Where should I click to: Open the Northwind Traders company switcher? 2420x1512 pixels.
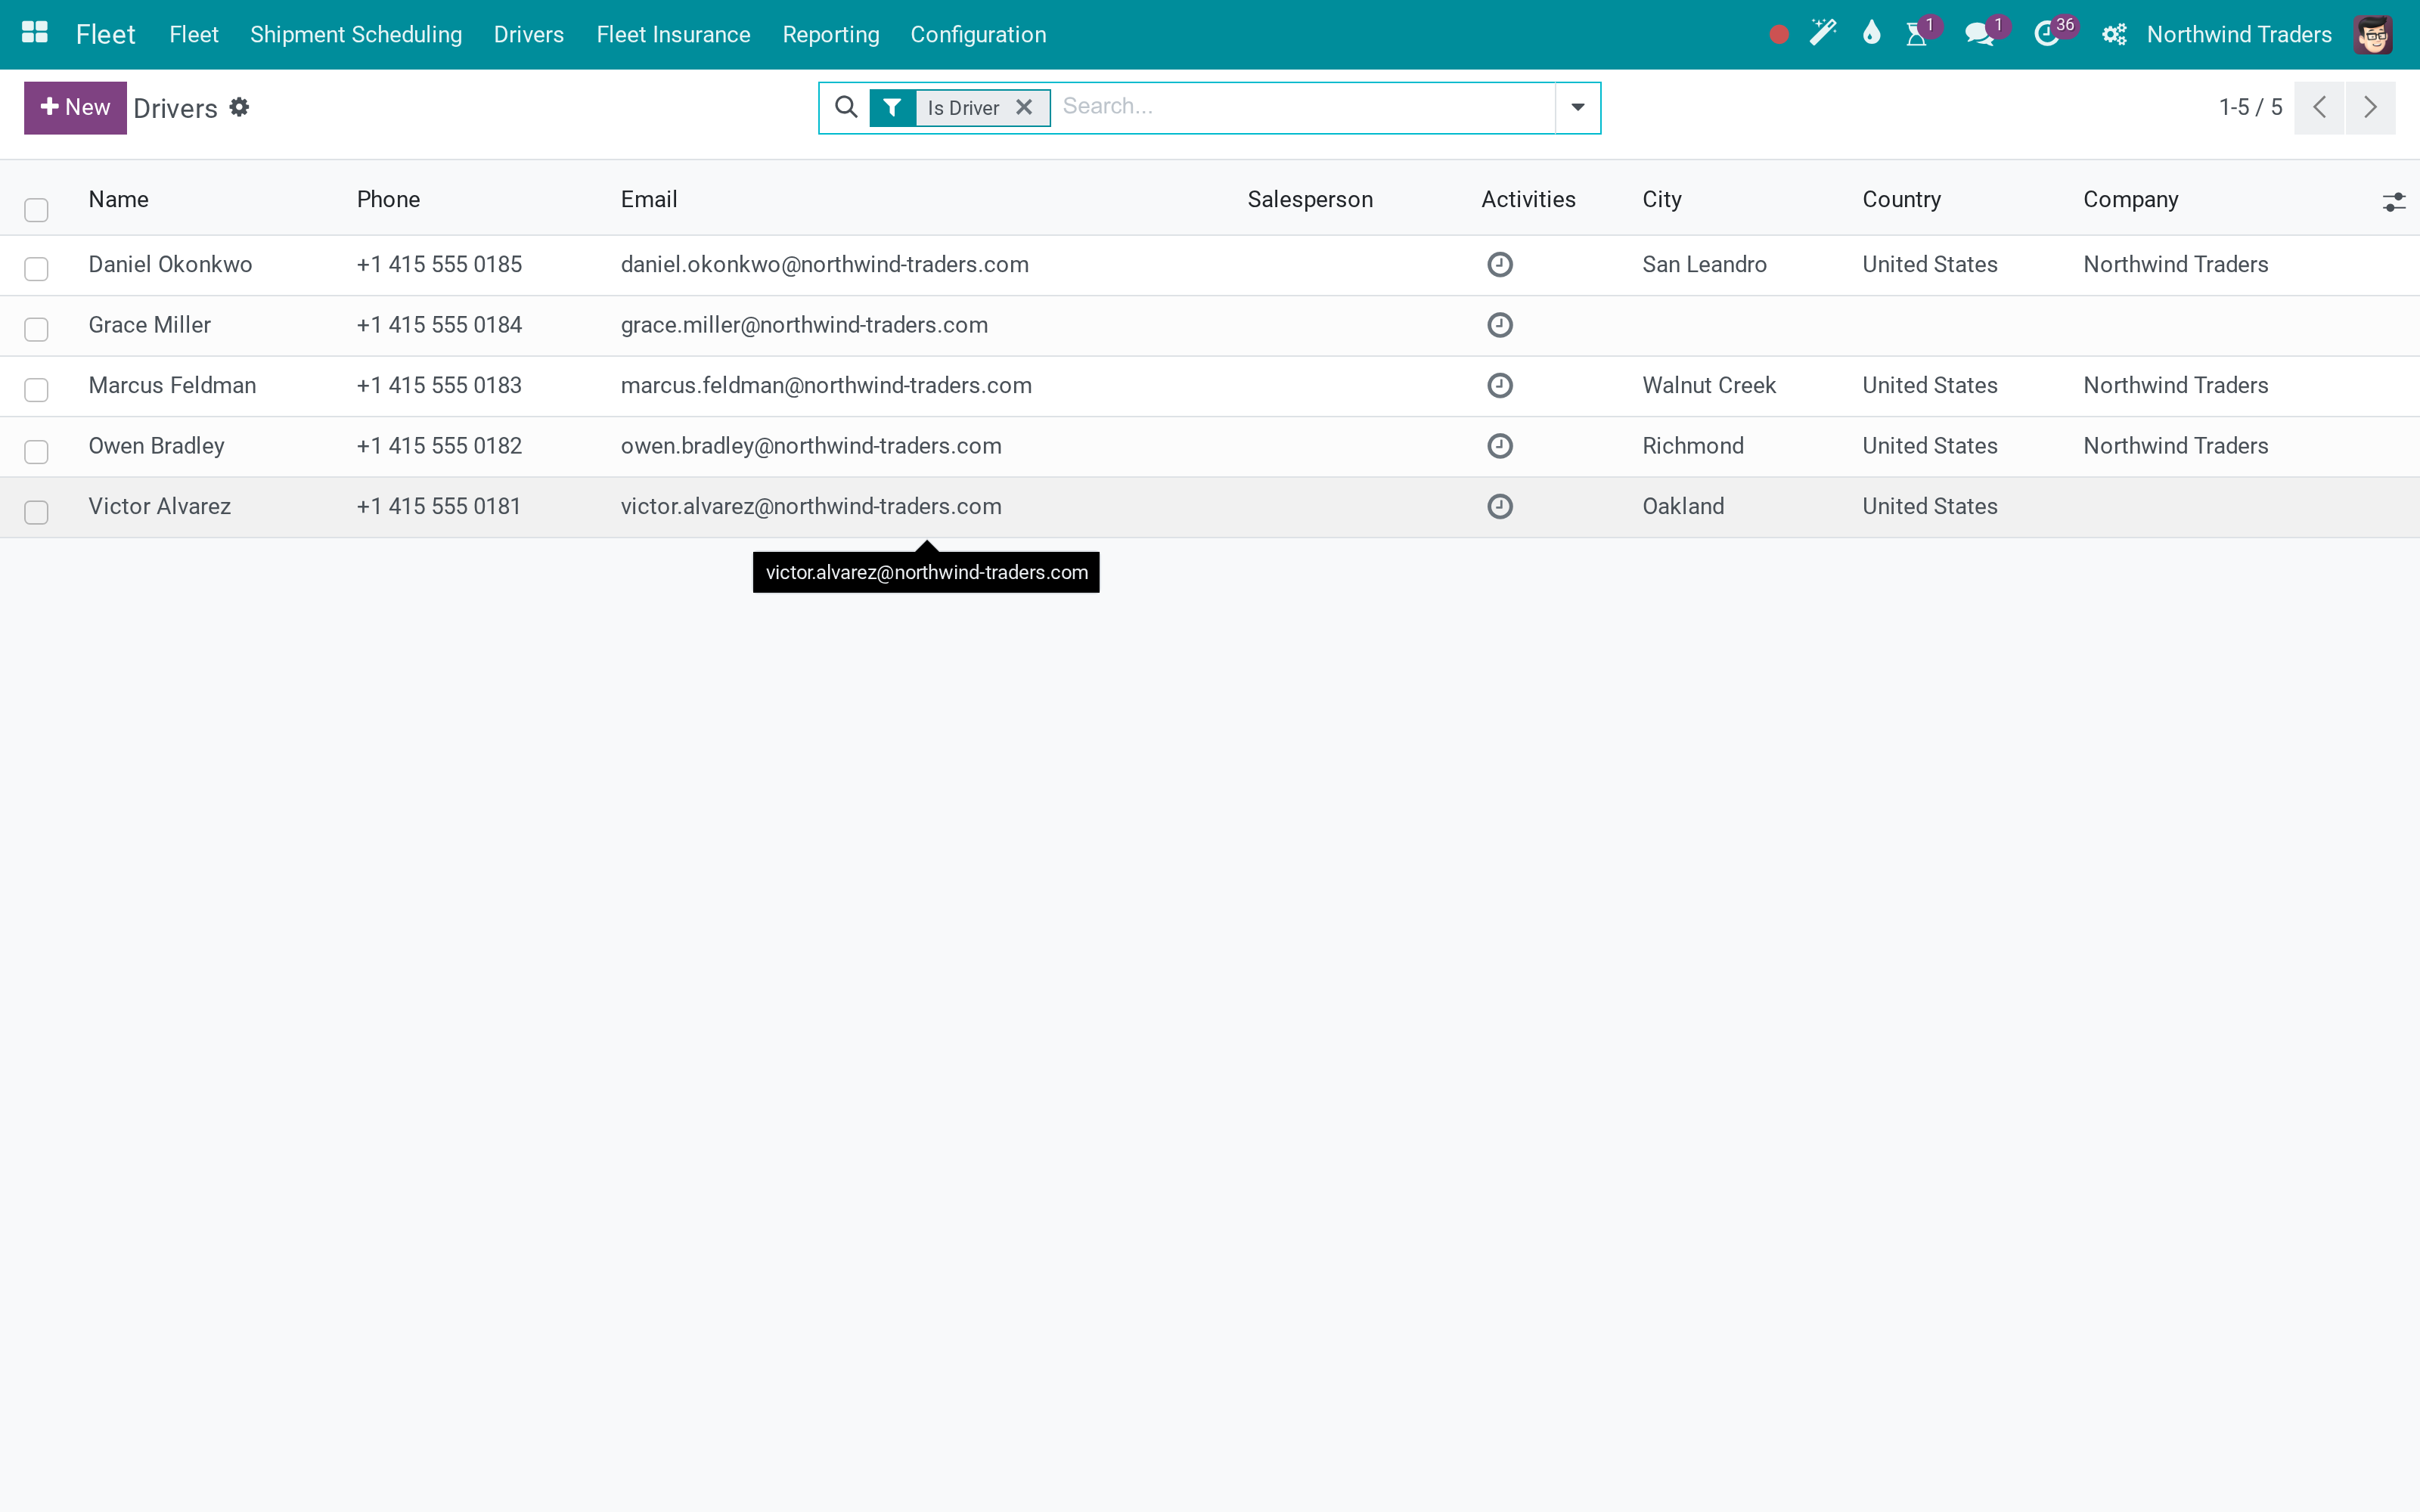coord(2239,35)
